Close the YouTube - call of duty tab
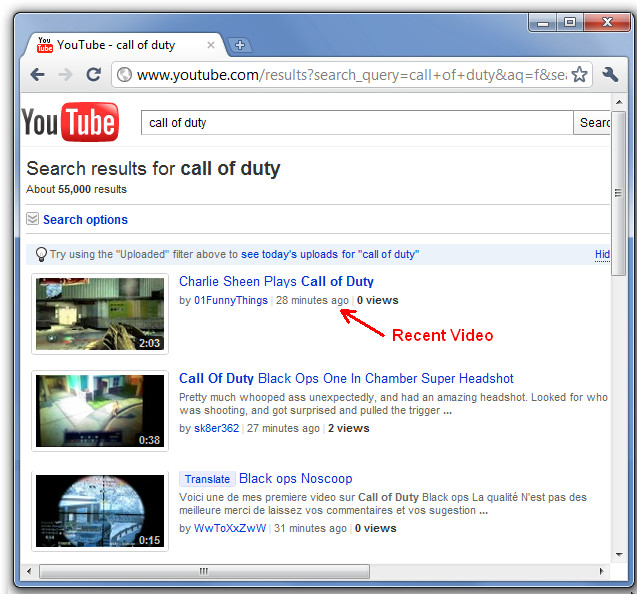This screenshot has height=594, width=637. pyautogui.click(x=211, y=45)
